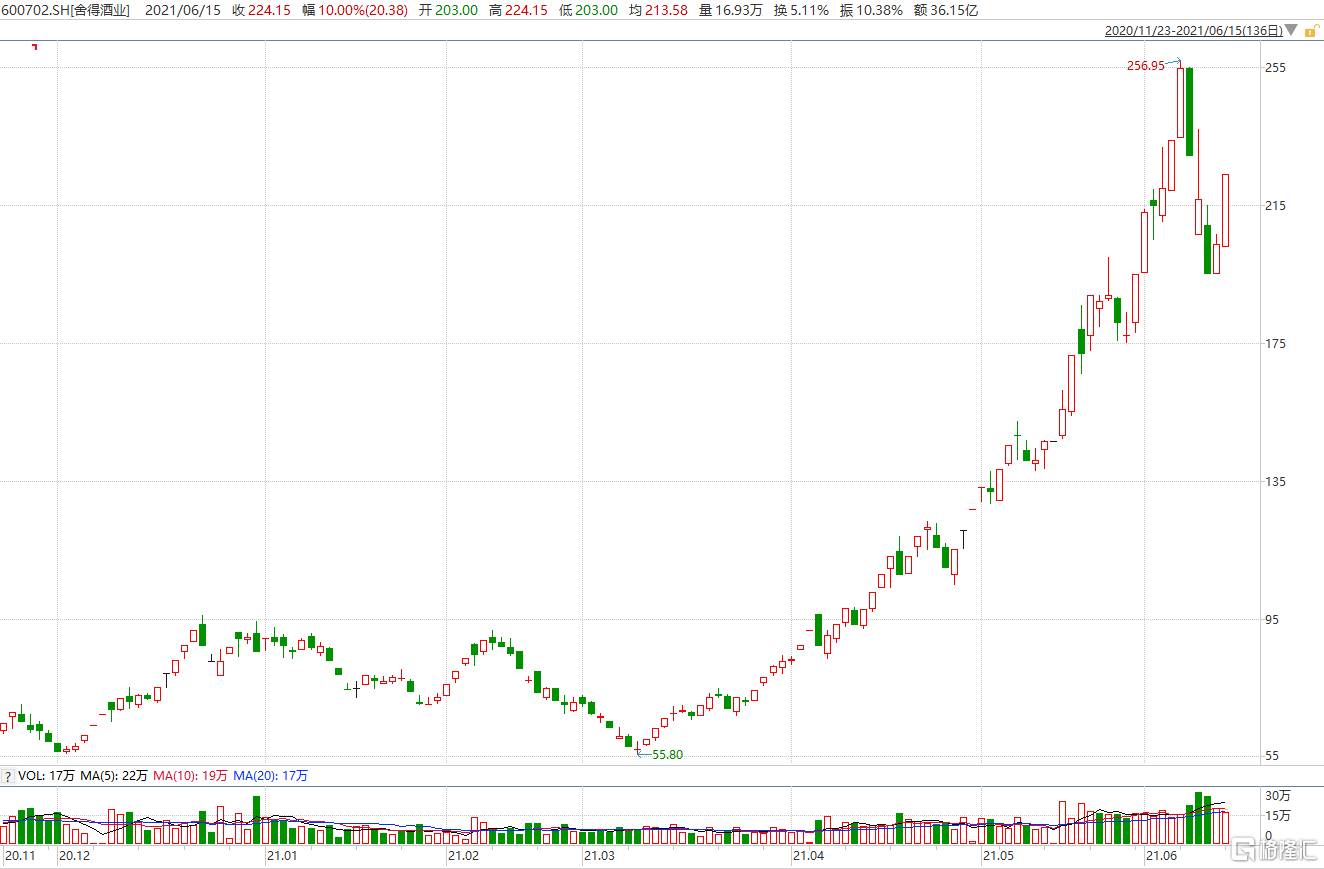Select the 21.03 timeline marker
Viewport: 1324px width, 869px height.
(599, 856)
